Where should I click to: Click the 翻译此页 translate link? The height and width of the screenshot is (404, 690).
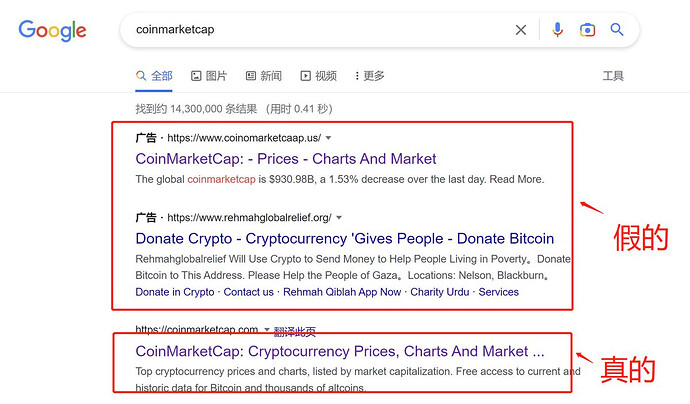click(295, 331)
